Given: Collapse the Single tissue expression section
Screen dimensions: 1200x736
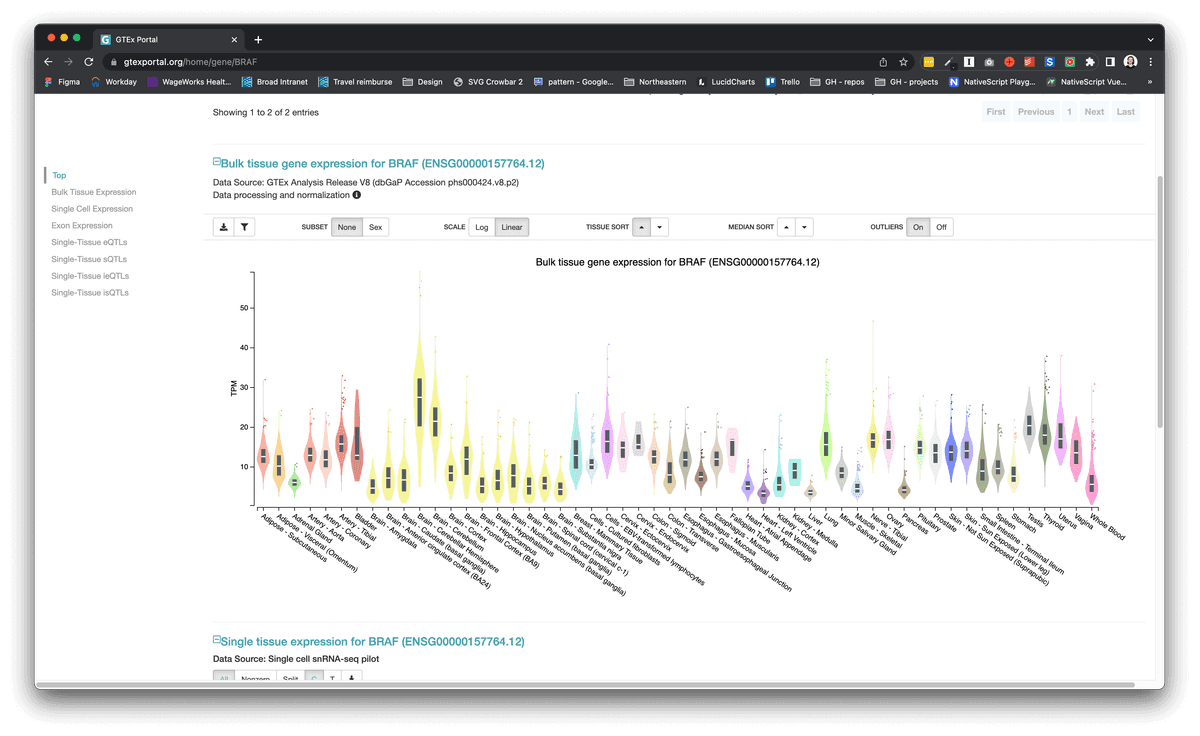Looking at the screenshot, I should tap(216, 640).
